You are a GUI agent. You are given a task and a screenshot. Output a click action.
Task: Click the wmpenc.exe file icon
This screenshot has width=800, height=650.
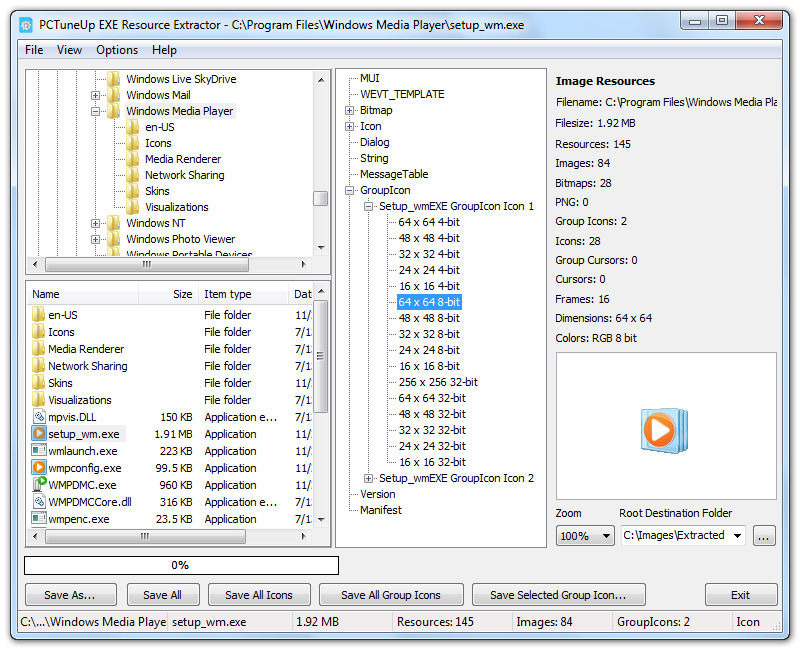pyautogui.click(x=39, y=518)
